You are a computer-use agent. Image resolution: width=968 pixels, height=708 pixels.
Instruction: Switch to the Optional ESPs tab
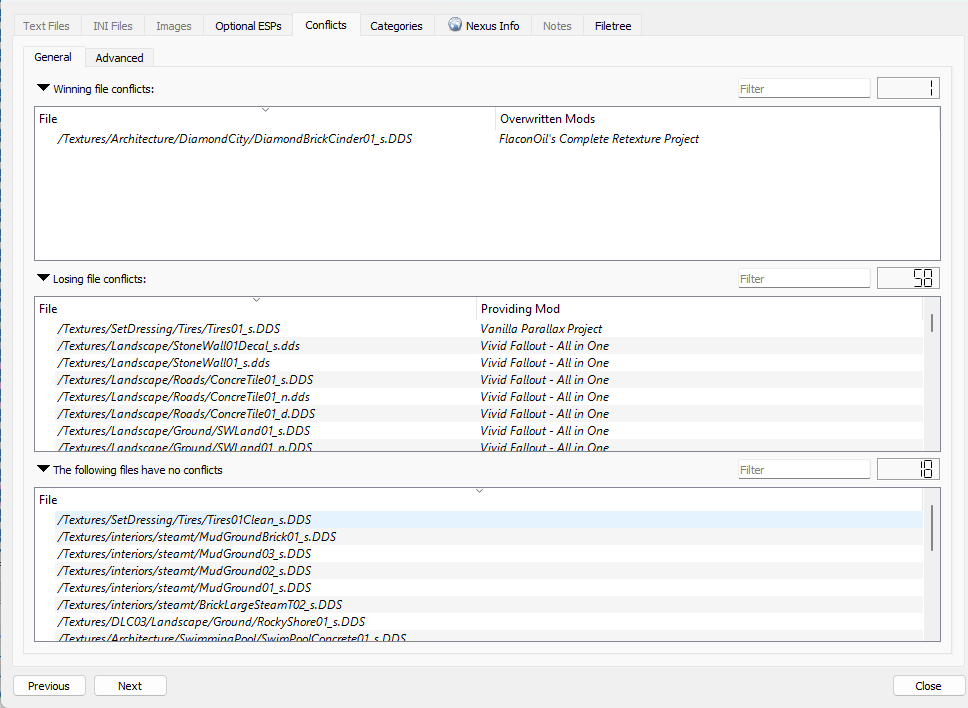tap(248, 26)
